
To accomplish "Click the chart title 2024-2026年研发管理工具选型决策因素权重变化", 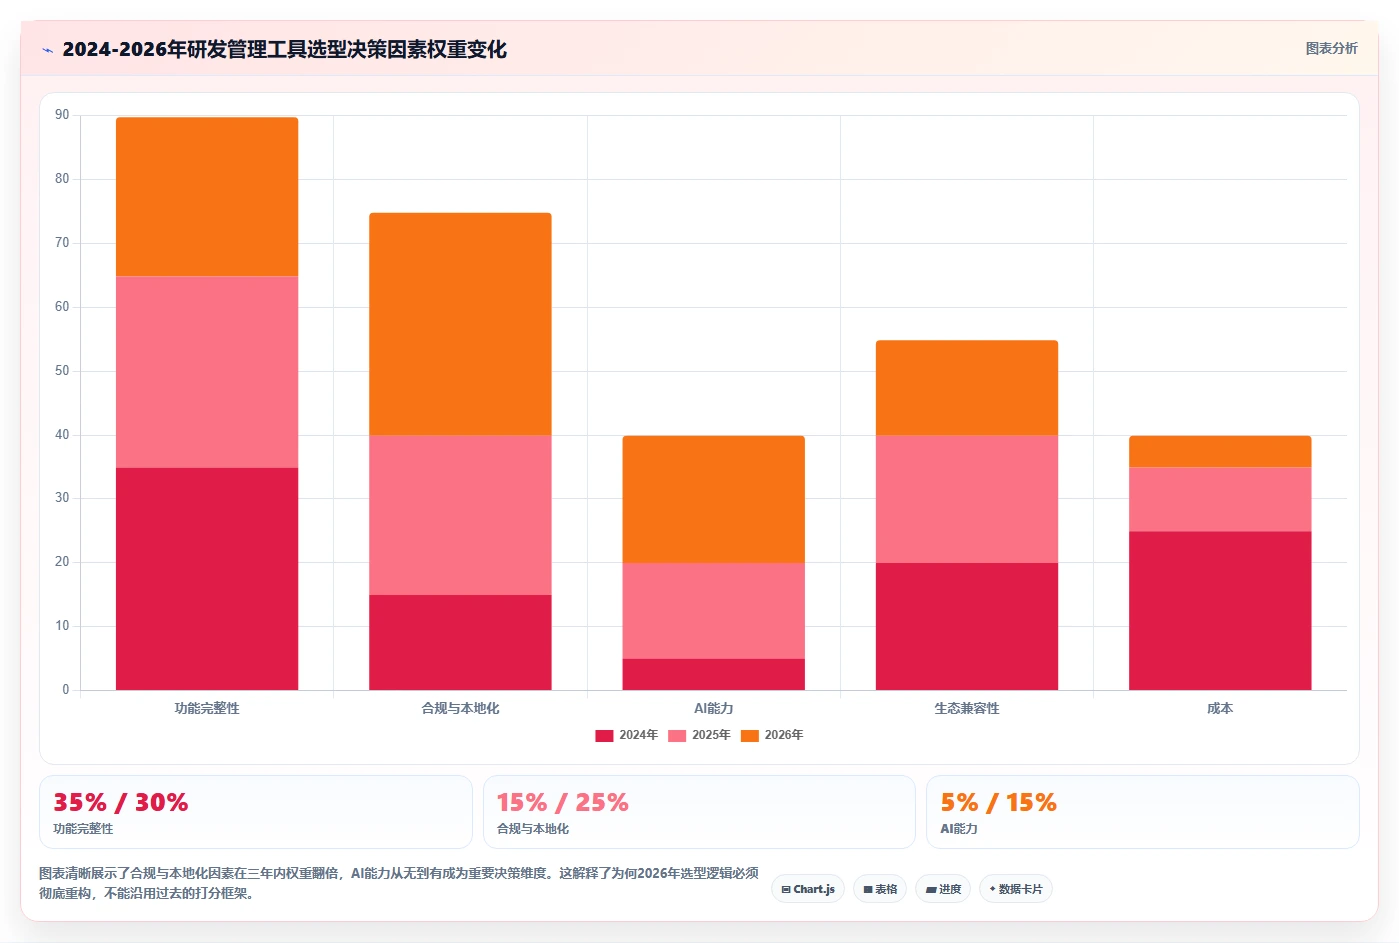I will [284, 49].
